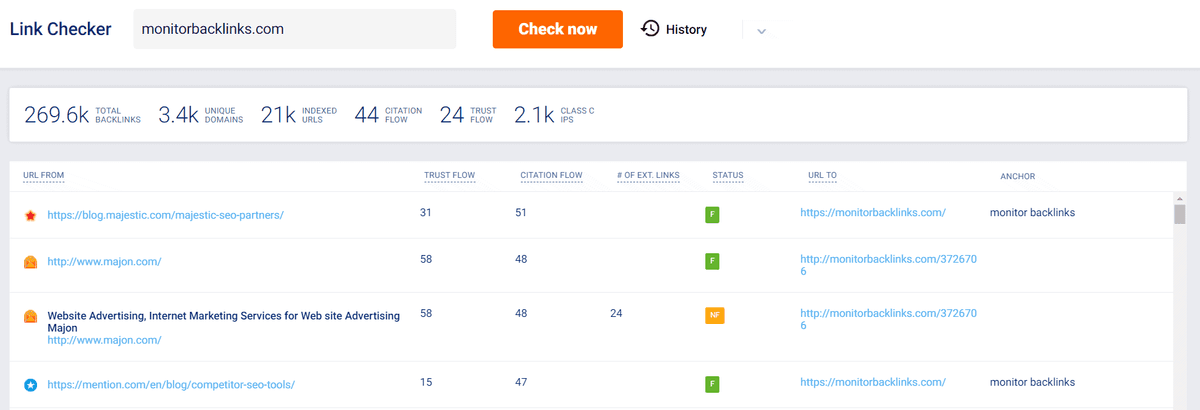Click the Check now button

pos(558,29)
